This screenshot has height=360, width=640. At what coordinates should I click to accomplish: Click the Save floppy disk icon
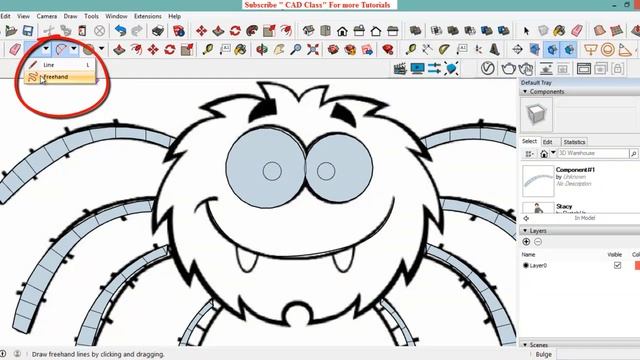27,31
